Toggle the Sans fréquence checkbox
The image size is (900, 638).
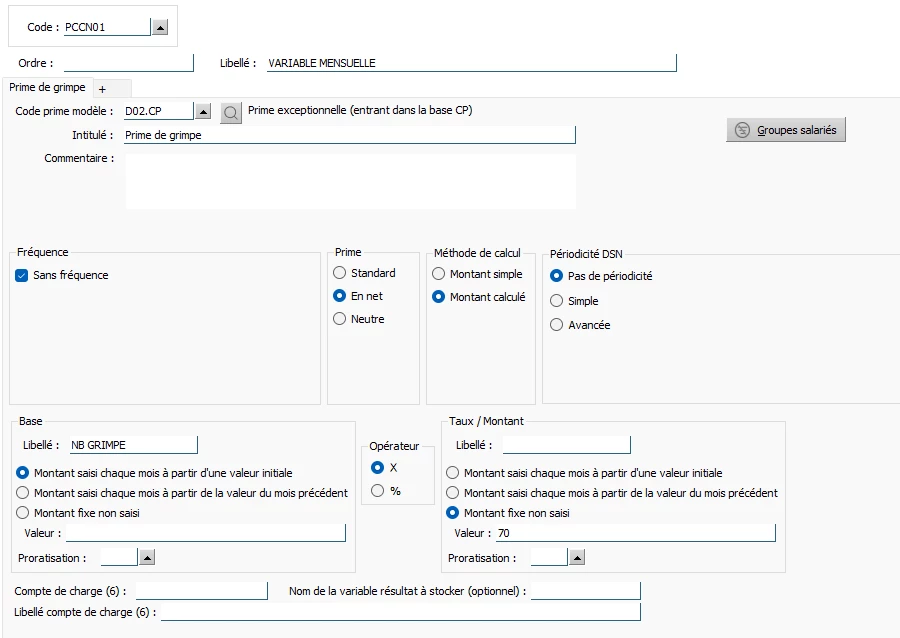(22, 275)
